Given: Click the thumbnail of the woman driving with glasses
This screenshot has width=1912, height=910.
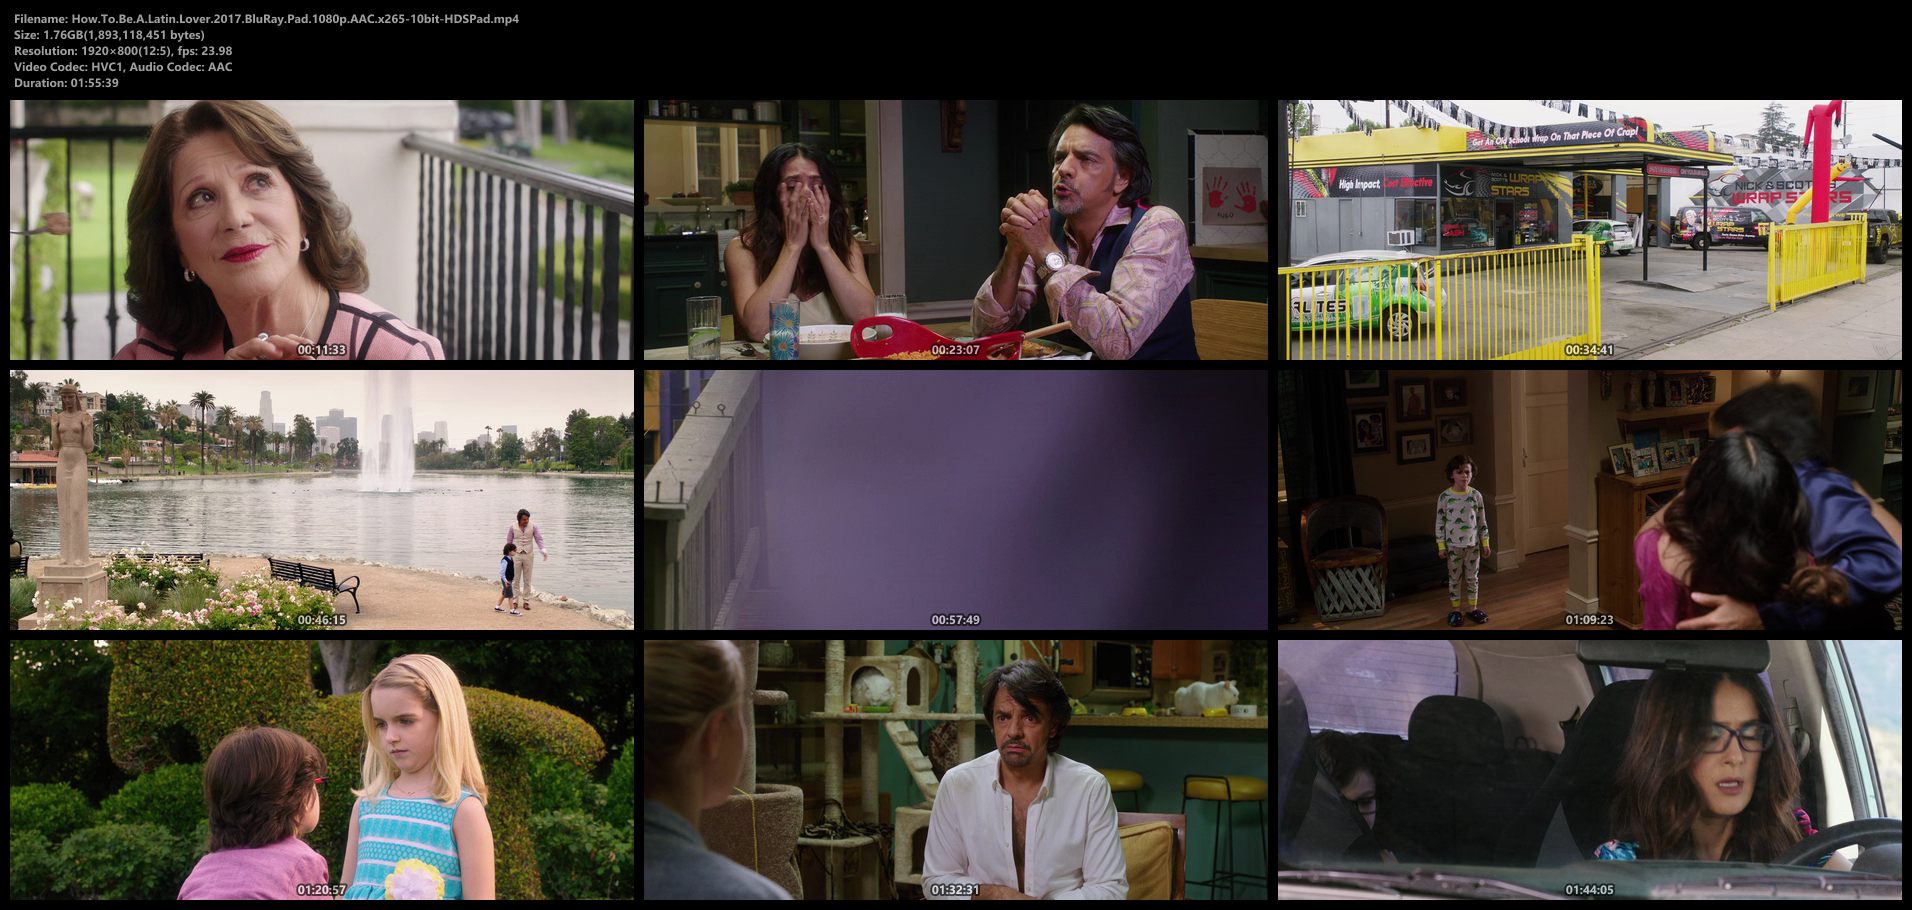Looking at the screenshot, I should [x=1589, y=768].
